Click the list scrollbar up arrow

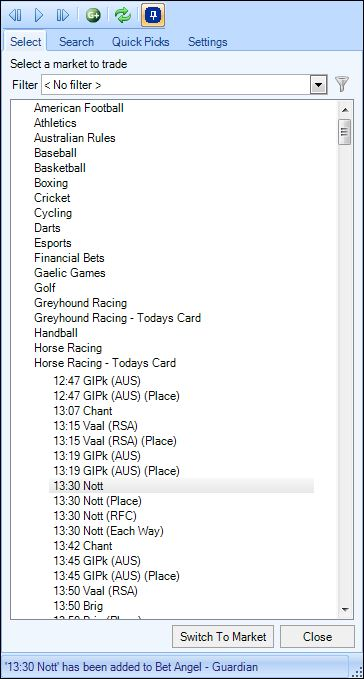coord(345,110)
